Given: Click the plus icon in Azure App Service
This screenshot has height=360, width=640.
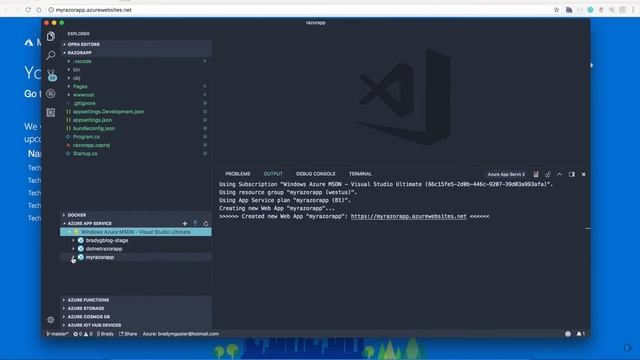Looking at the screenshot, I should tap(185, 223).
